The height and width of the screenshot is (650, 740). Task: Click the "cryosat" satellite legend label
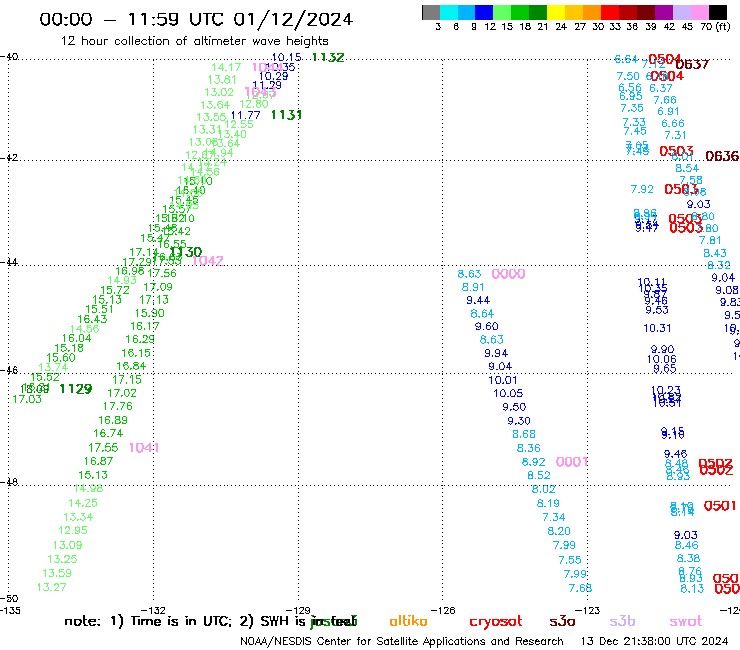[x=496, y=621]
